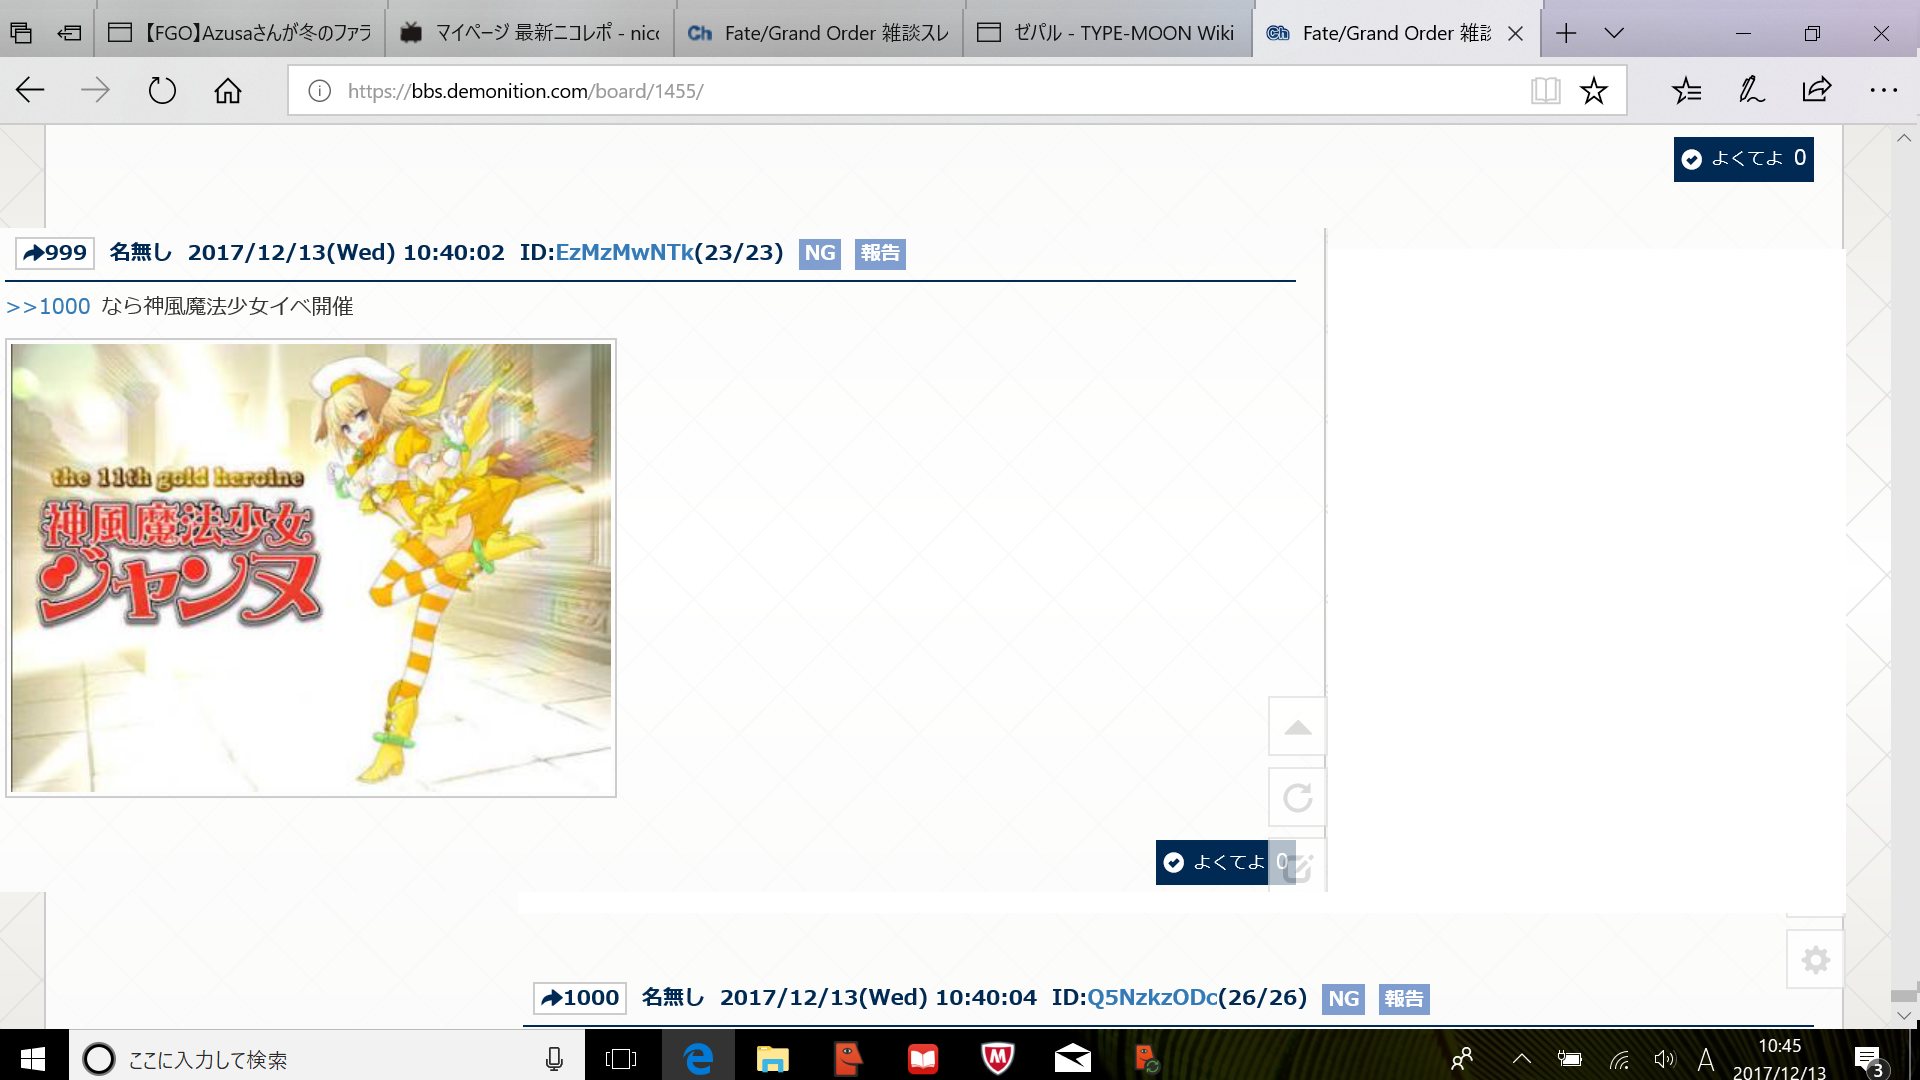Click the vertical page scrollbar track

click(1903, 560)
